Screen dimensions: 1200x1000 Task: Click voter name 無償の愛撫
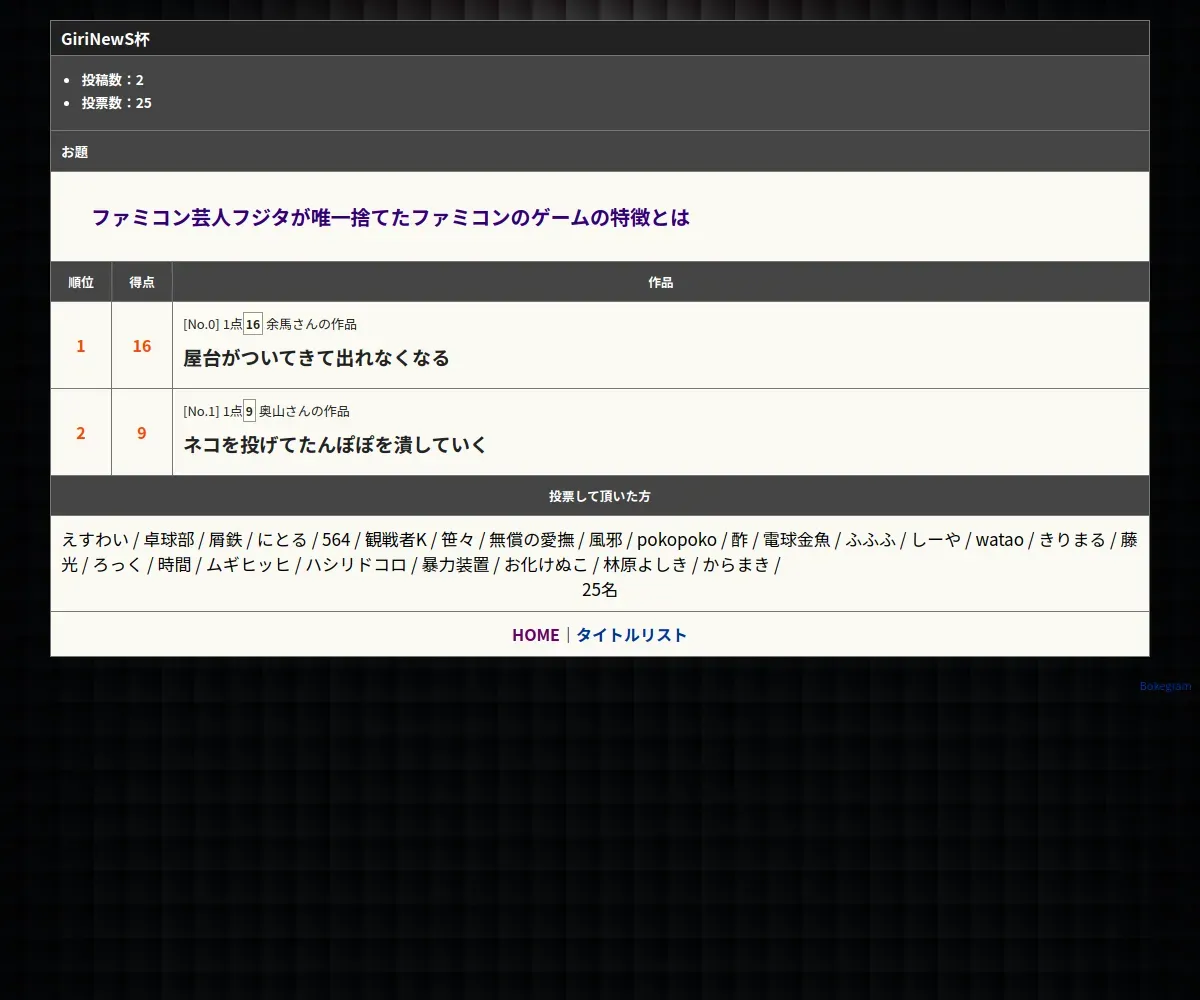click(x=531, y=540)
